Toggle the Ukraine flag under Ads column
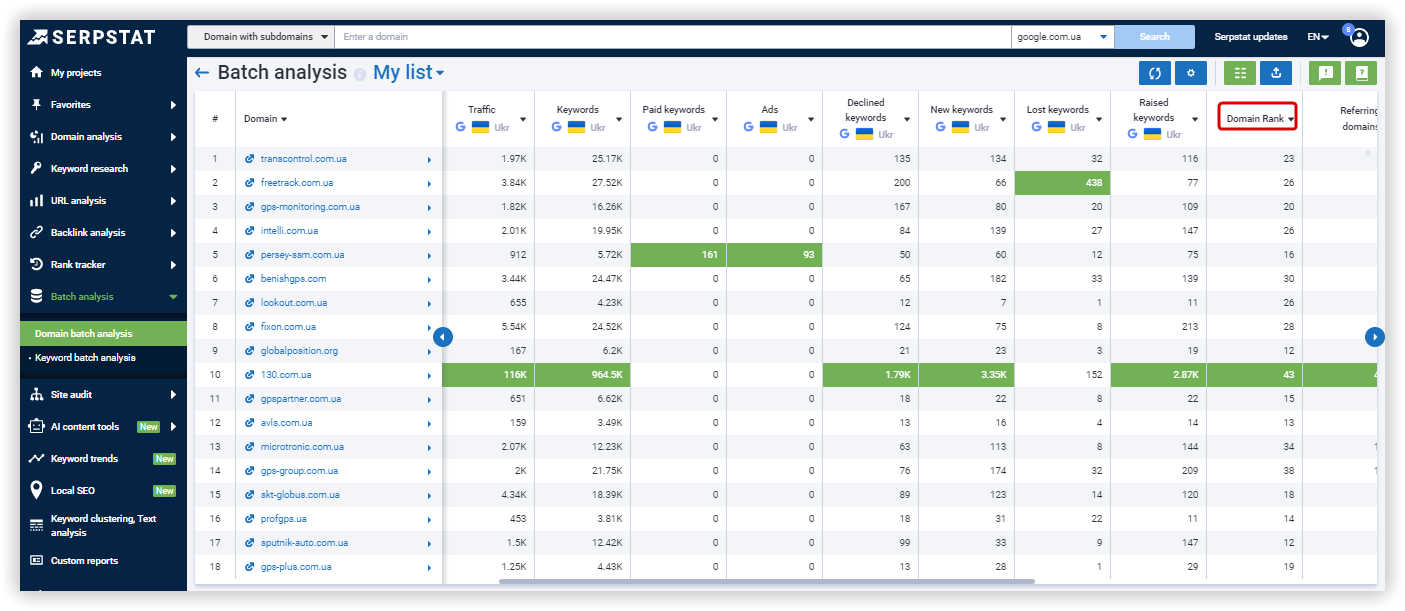The width and height of the screenshot is (1405, 611). [x=766, y=126]
